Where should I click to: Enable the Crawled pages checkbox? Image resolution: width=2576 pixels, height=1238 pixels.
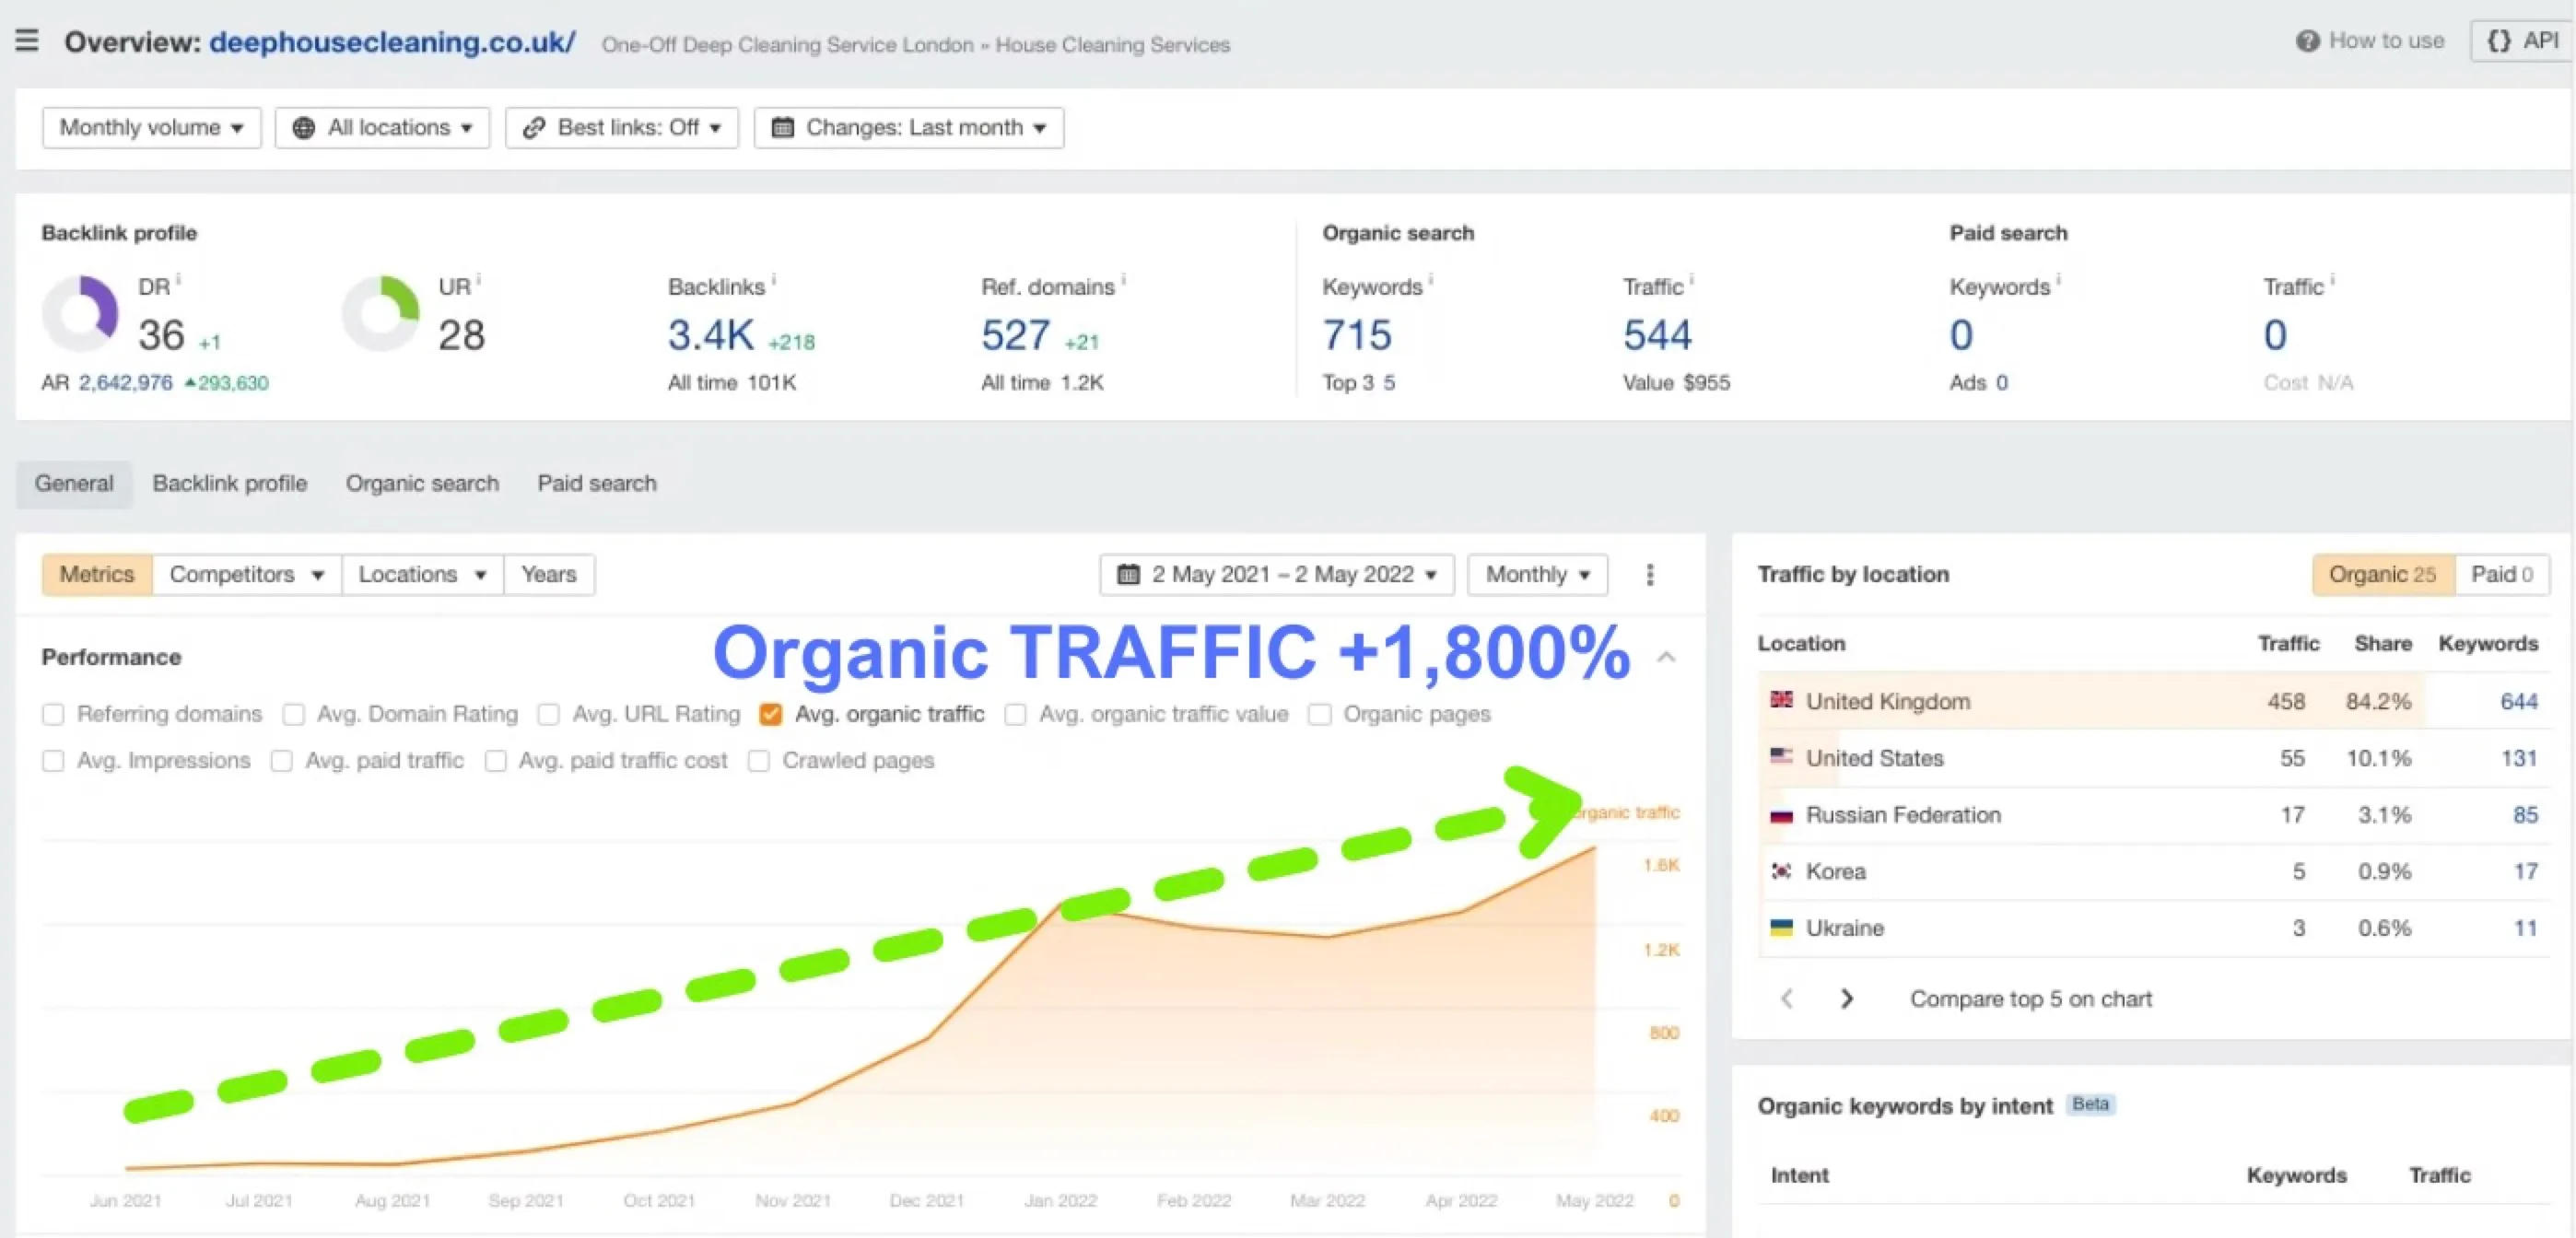759,762
